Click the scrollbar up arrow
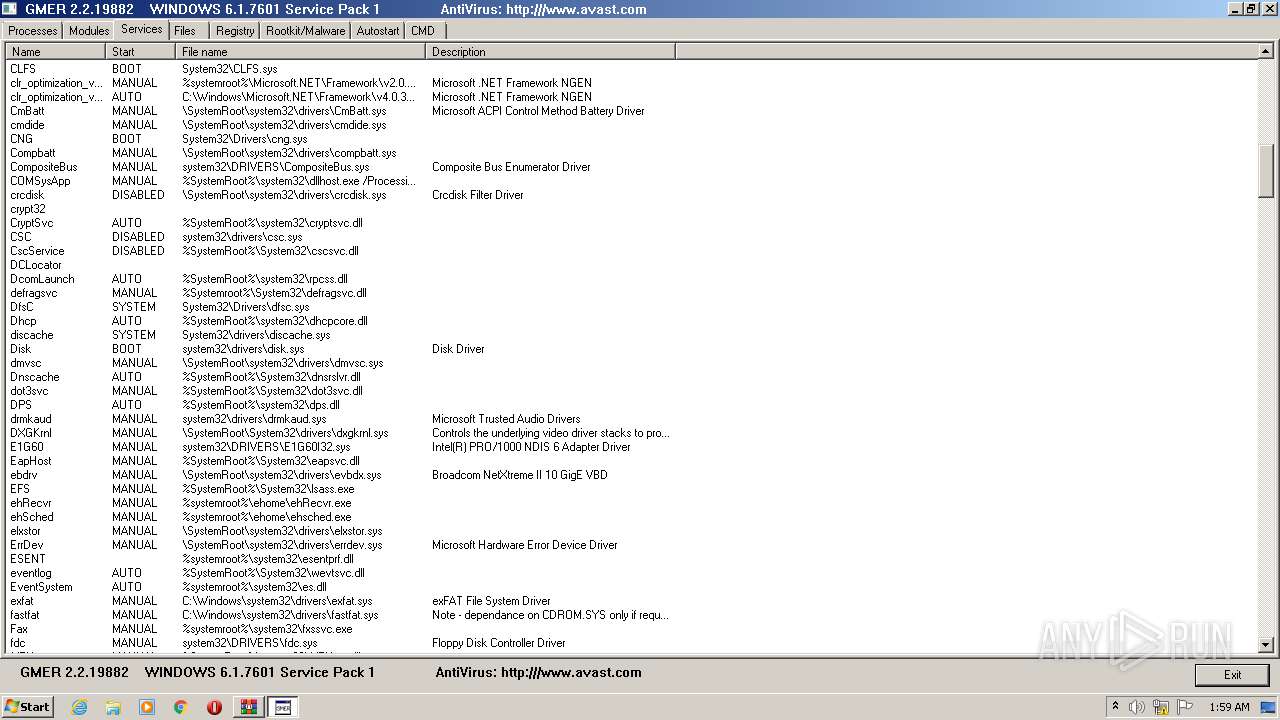 1266,52
